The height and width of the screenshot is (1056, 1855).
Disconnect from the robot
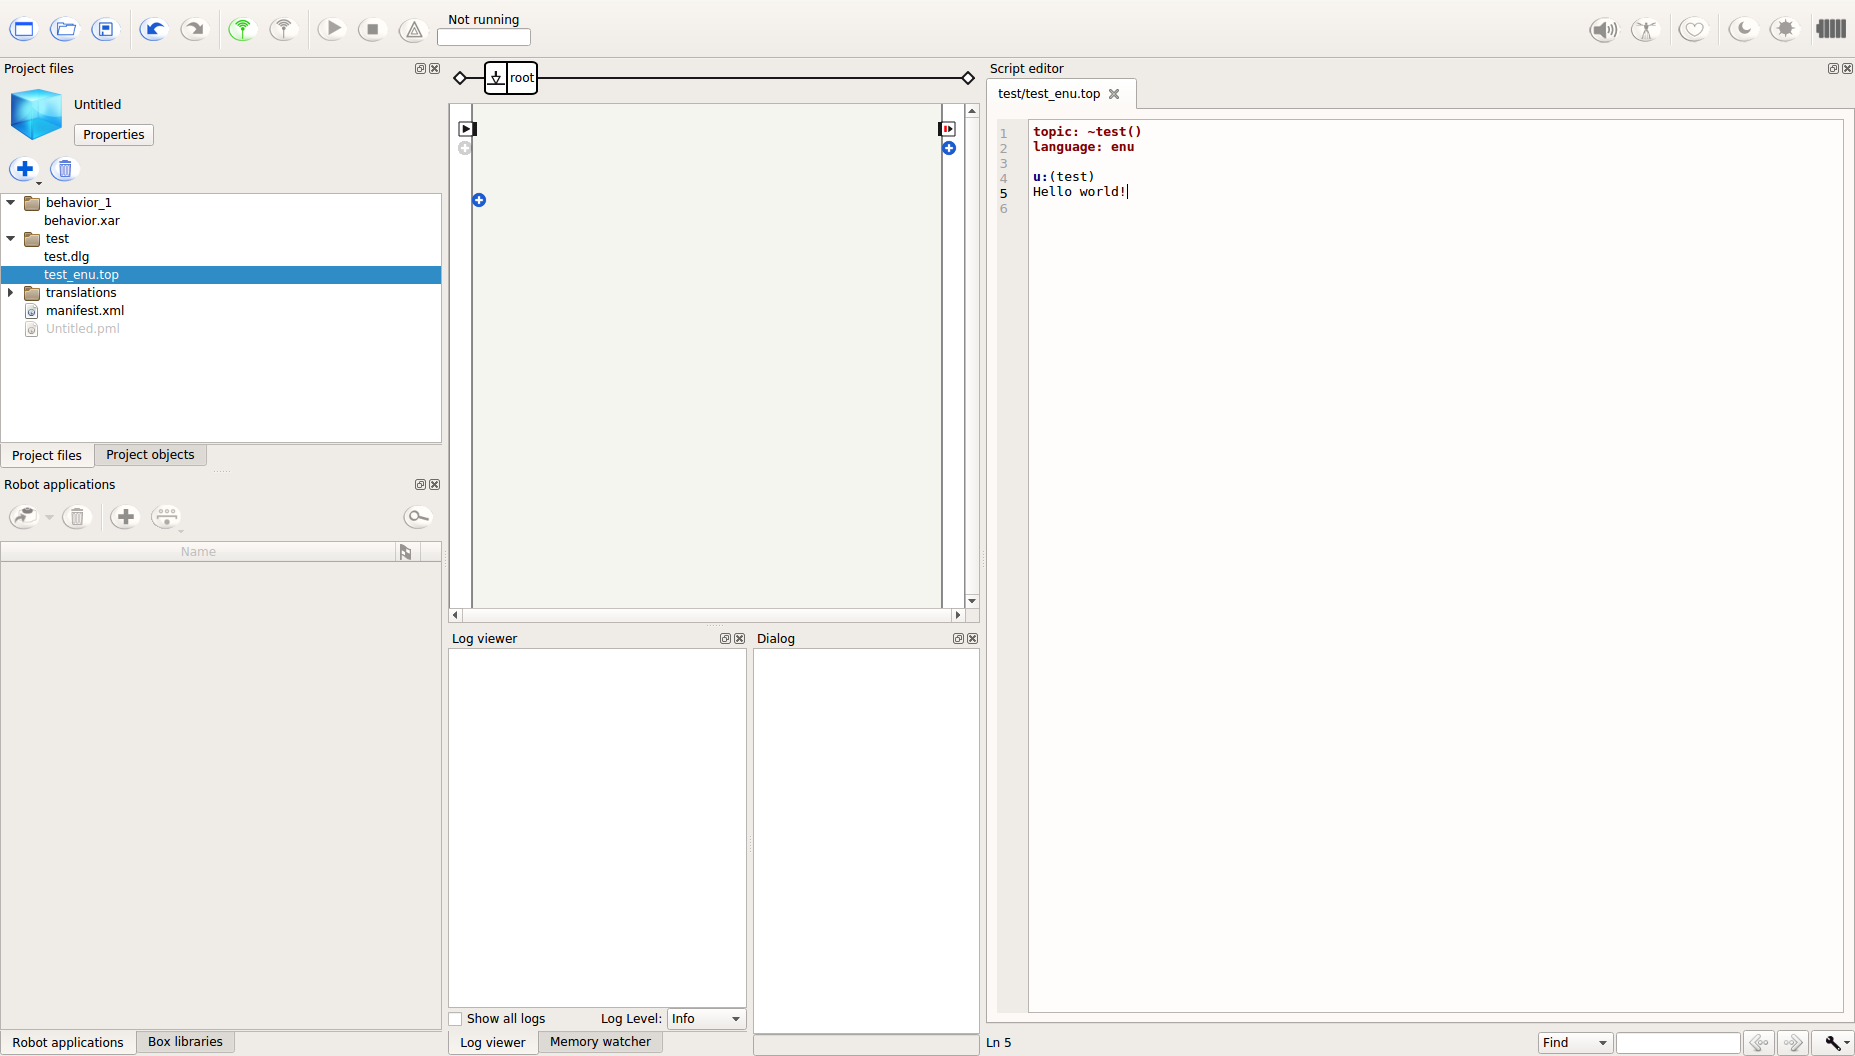284,29
